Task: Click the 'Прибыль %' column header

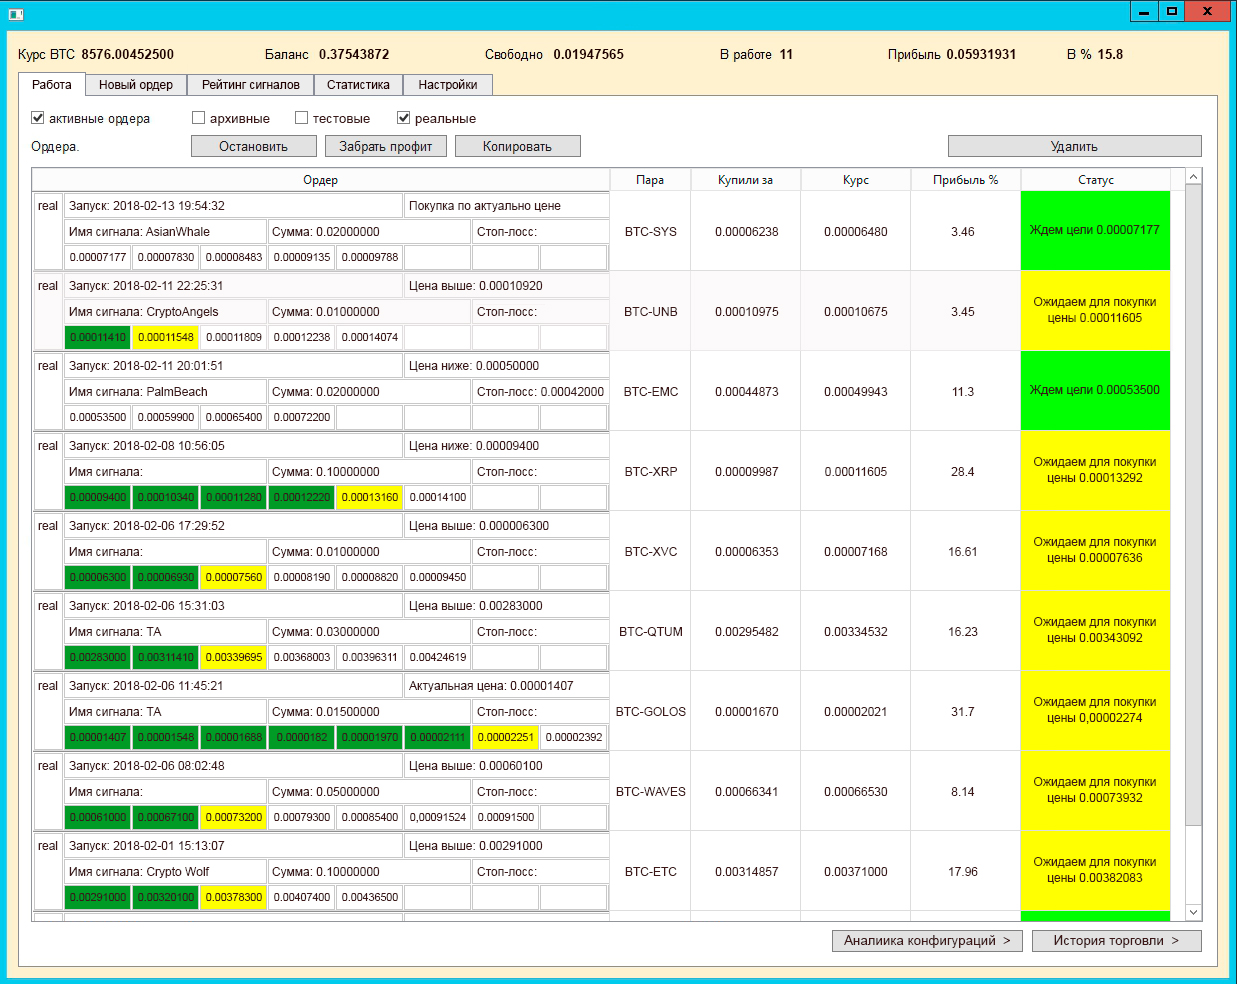Action: [x=965, y=180]
